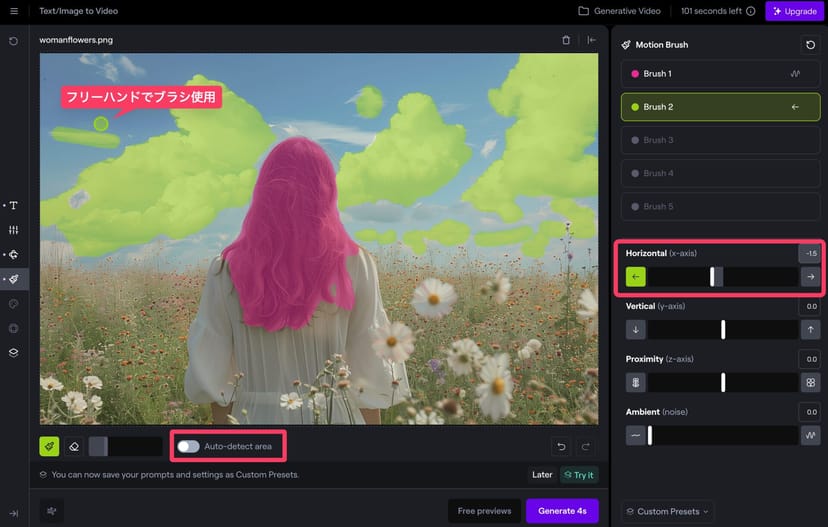Toggle the Auto-detect area switch
Viewport: 828px width, 527px height.
(x=188, y=446)
